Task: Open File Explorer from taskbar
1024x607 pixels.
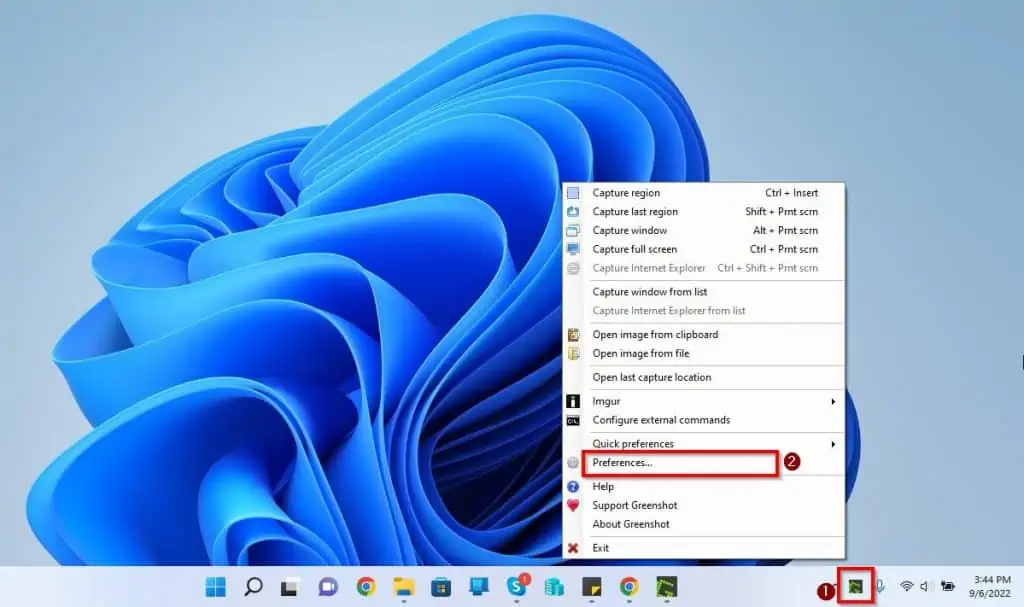Action: tap(404, 586)
